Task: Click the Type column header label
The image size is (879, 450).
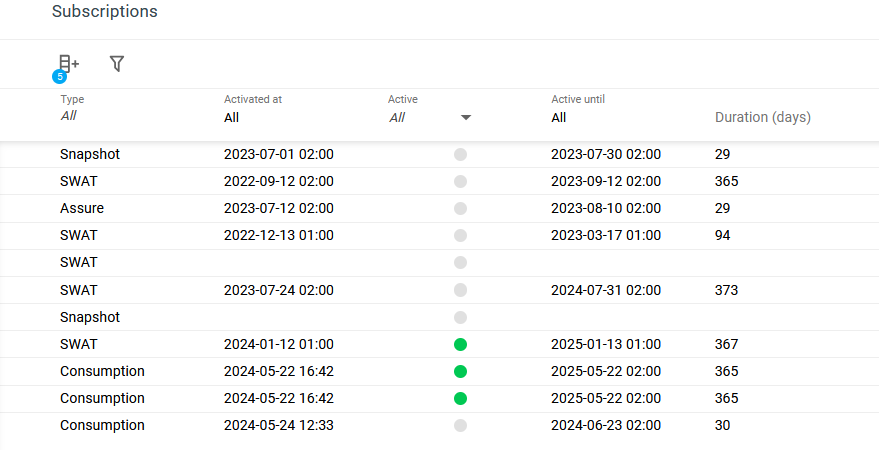Action: (72, 99)
